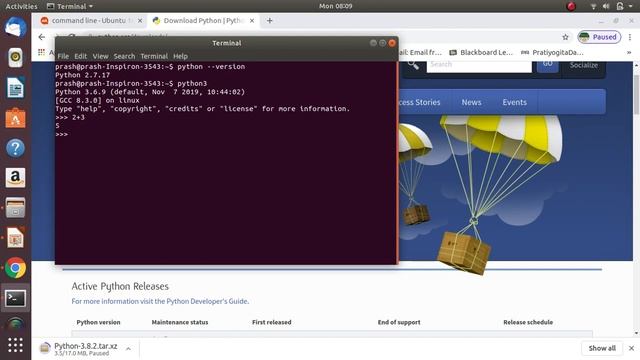Select the Terminal icon in dock
The image size is (640, 360).
point(16,298)
